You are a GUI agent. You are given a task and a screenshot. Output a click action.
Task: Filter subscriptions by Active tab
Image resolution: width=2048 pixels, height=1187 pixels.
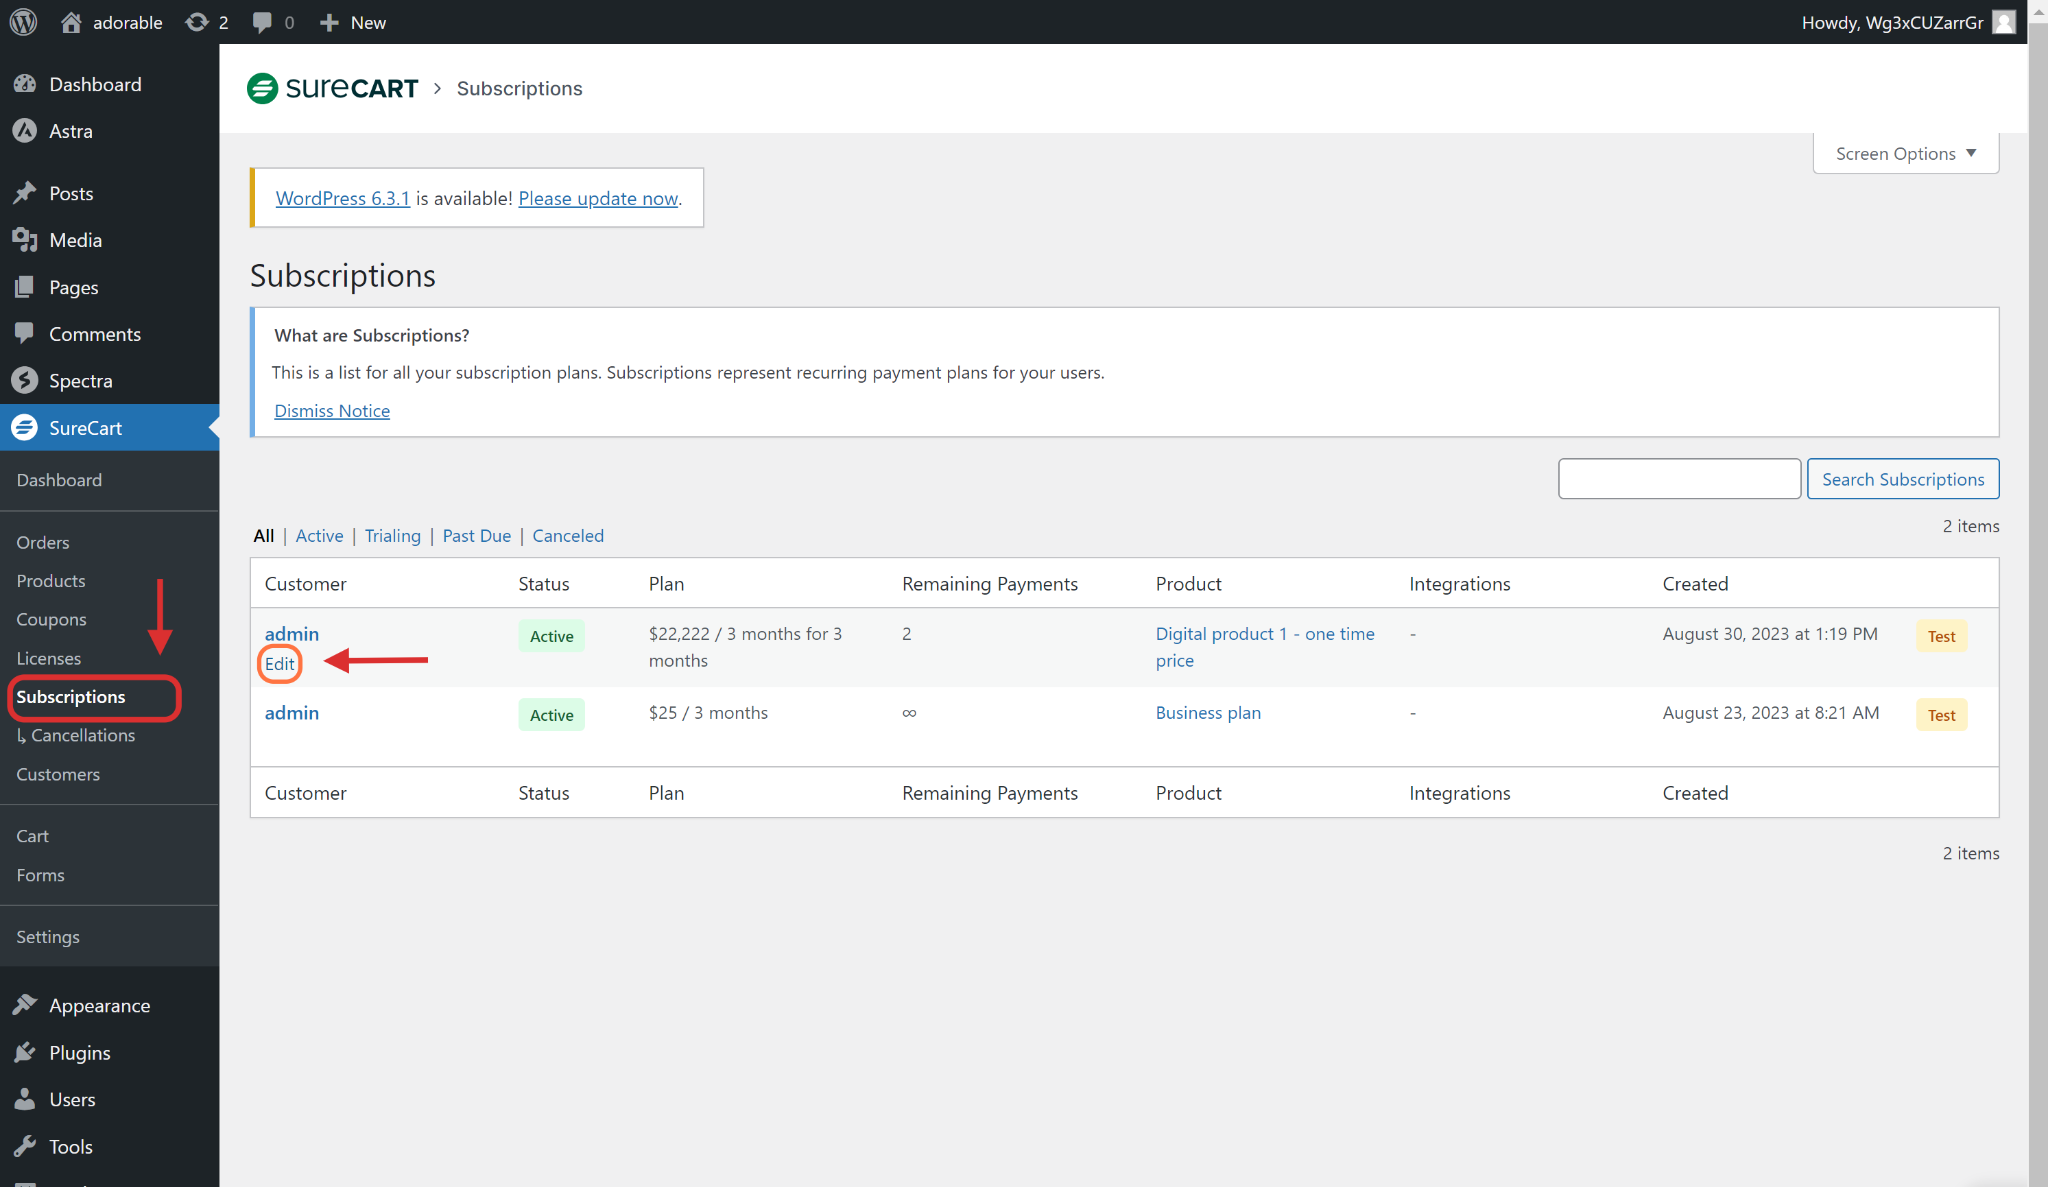(x=319, y=536)
